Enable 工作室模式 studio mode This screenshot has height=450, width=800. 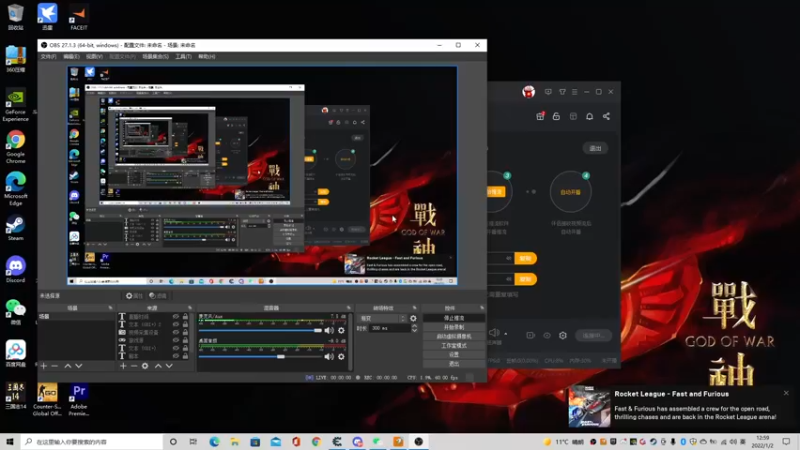[454, 345]
